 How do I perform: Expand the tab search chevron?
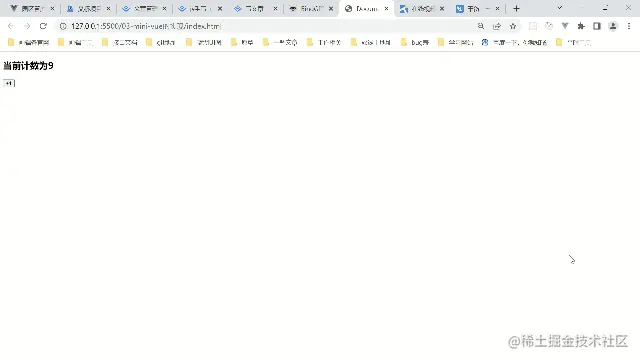coord(560,8)
